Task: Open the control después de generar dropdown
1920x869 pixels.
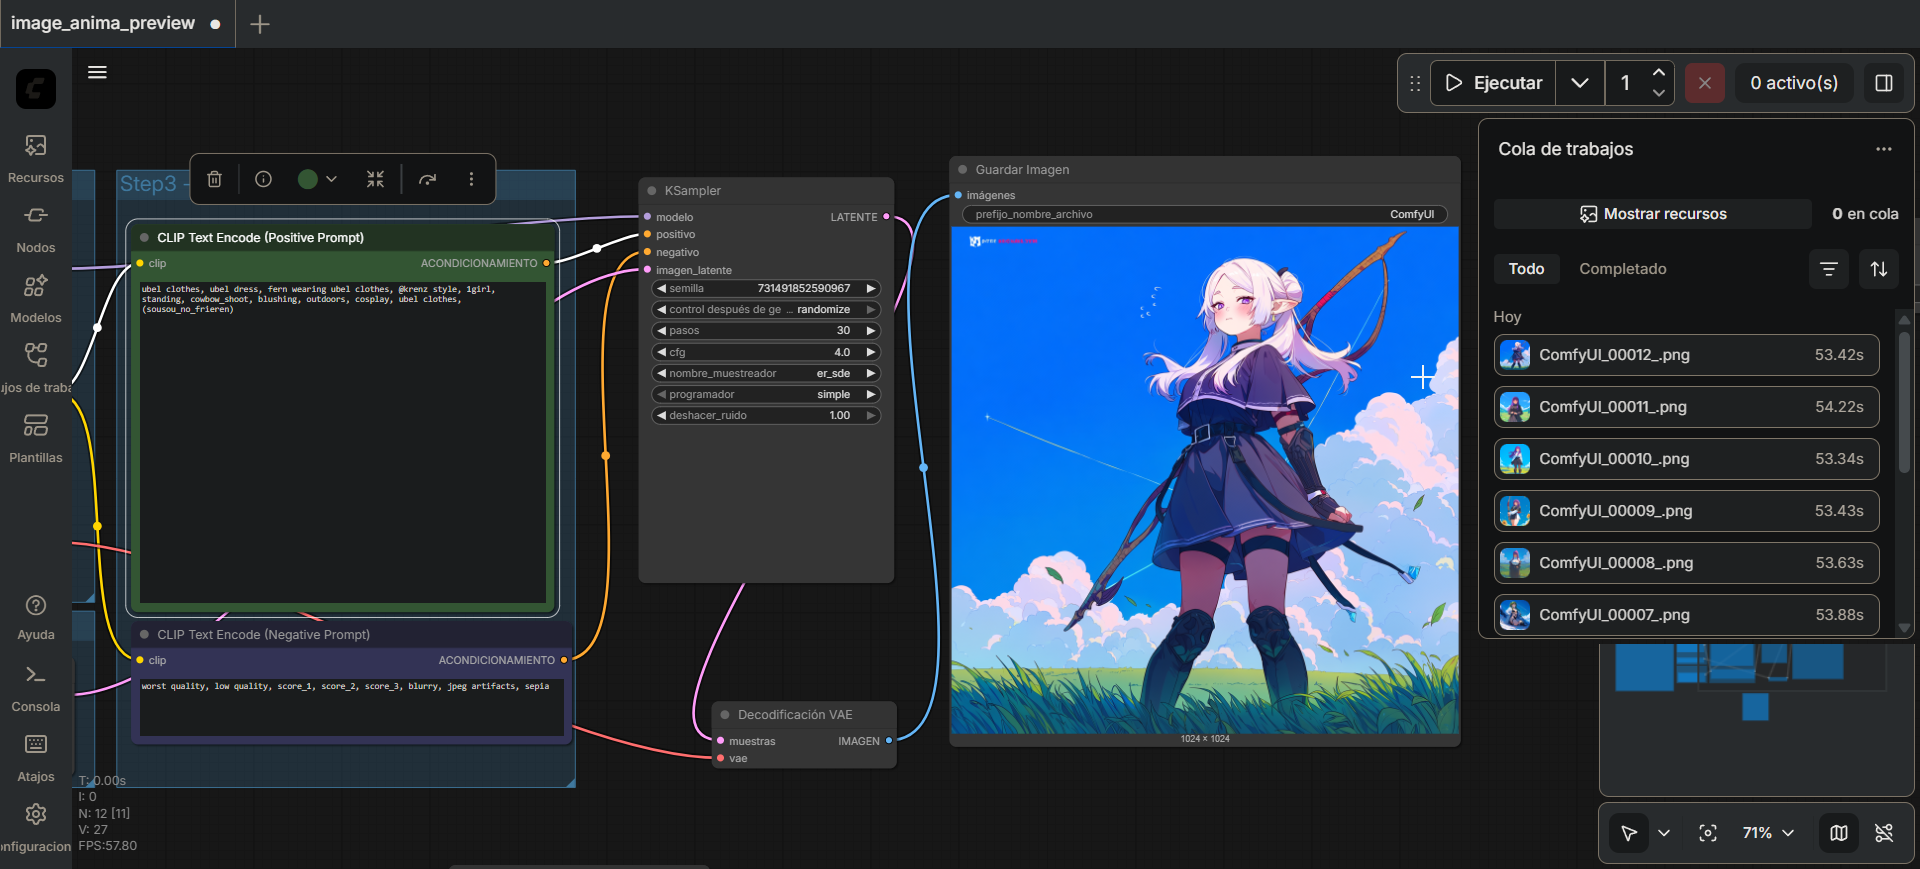Action: [x=766, y=310]
